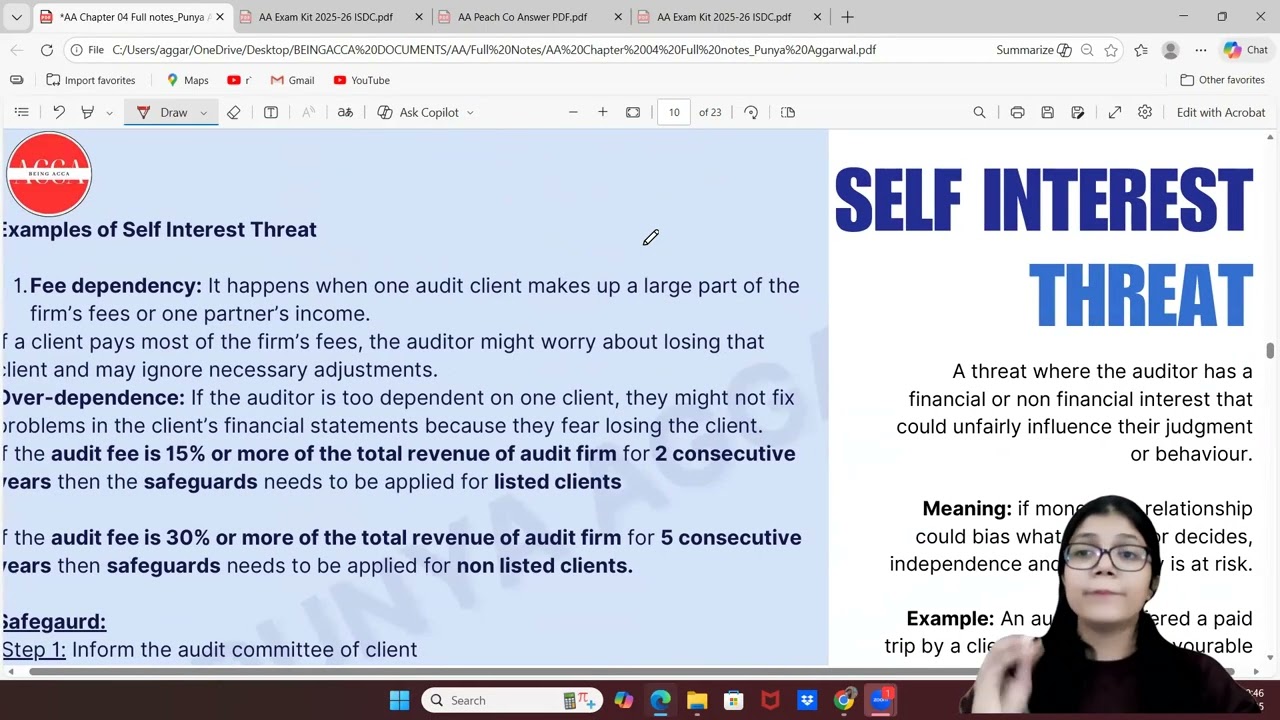This screenshot has height=720, width=1280.
Task: Click the Add text box icon
Action: [x=271, y=112]
